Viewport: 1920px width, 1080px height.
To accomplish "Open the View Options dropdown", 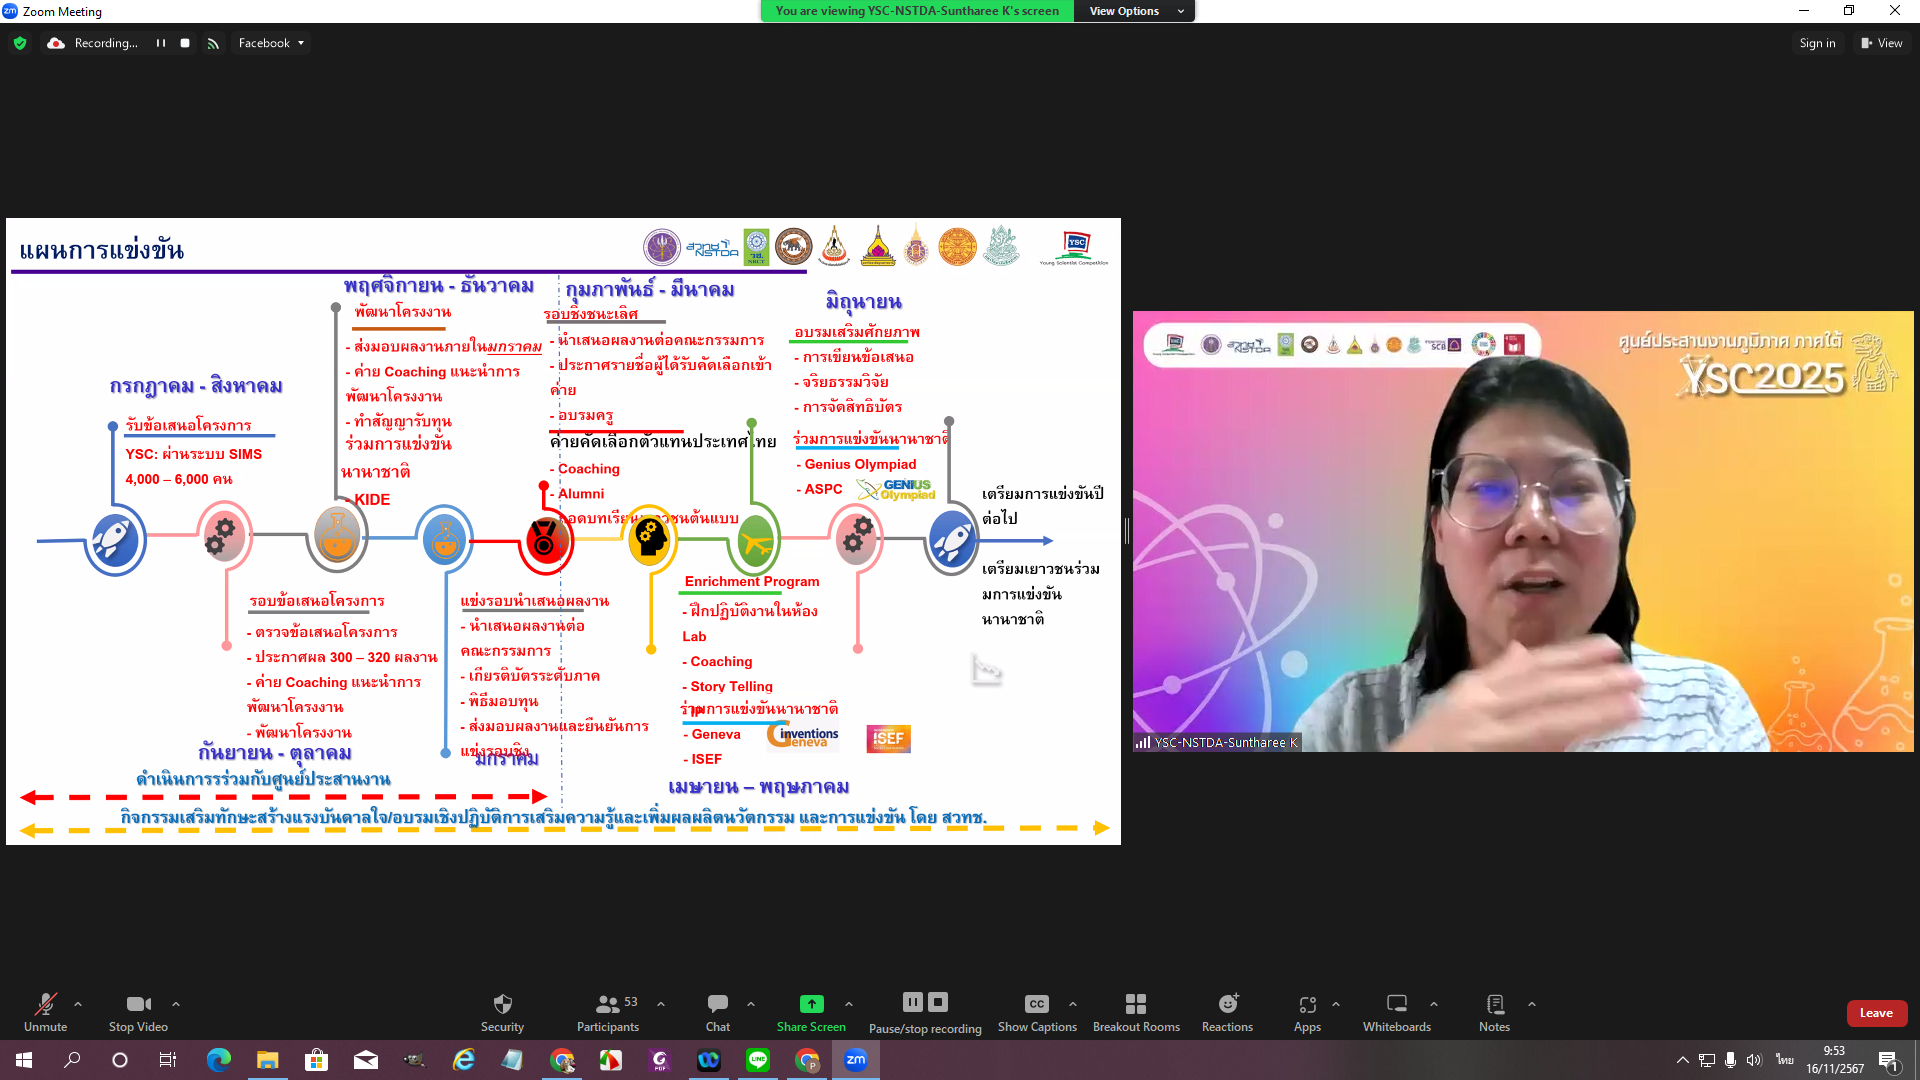I will 1135,11.
